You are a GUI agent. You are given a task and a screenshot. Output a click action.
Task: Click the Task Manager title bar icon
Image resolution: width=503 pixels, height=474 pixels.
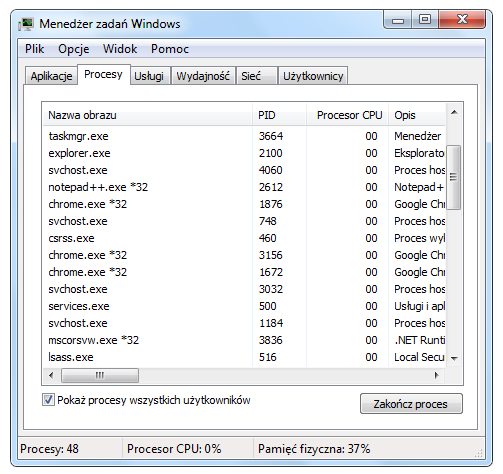[26, 24]
